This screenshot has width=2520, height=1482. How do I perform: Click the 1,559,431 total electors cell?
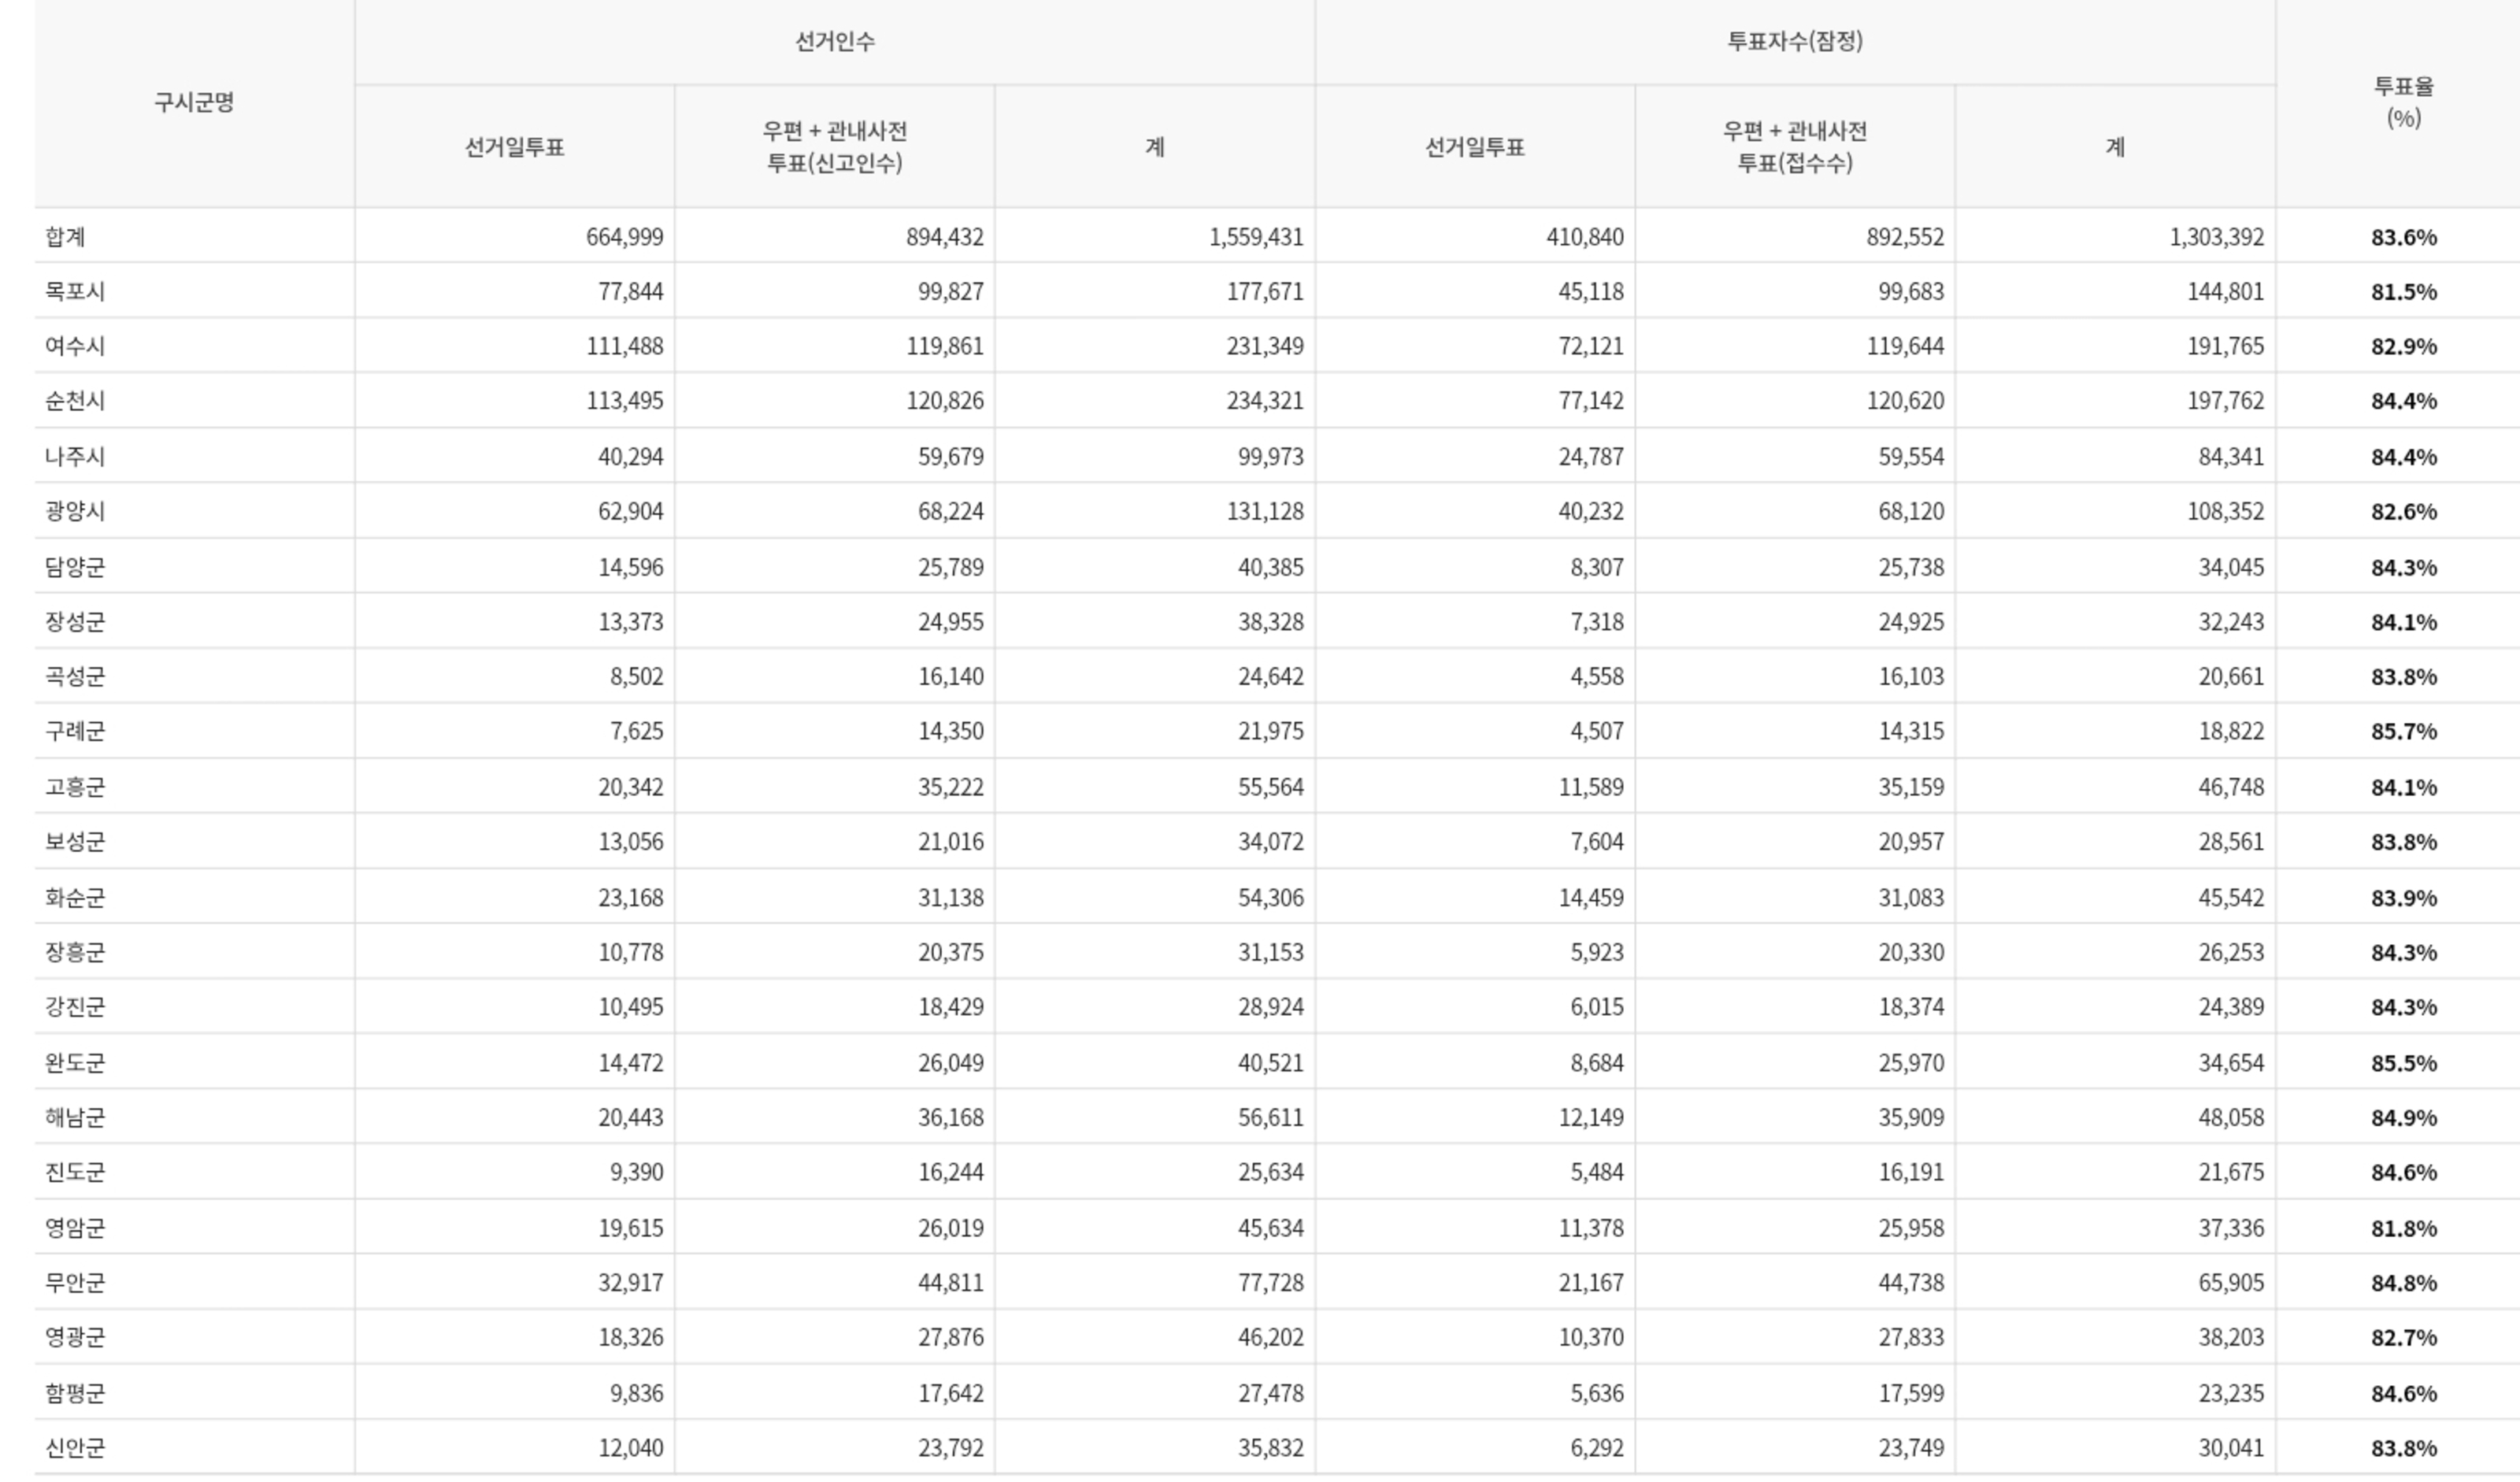click(1255, 237)
